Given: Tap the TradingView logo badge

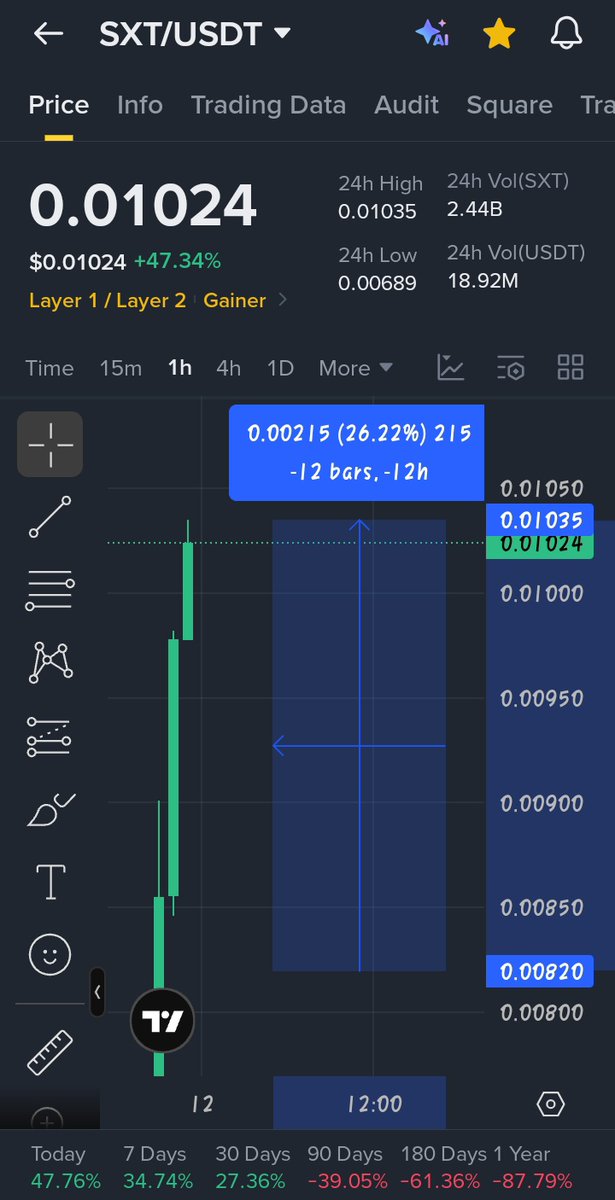Looking at the screenshot, I should pyautogui.click(x=162, y=1021).
